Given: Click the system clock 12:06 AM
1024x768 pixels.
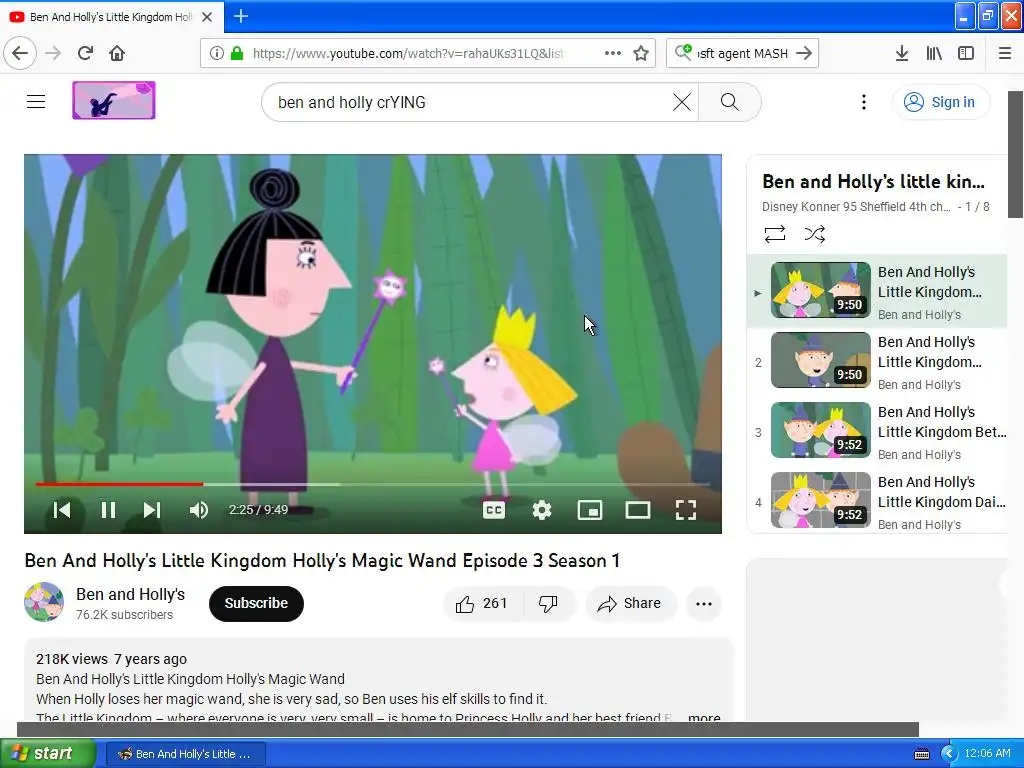Looking at the screenshot, I should 987,753.
